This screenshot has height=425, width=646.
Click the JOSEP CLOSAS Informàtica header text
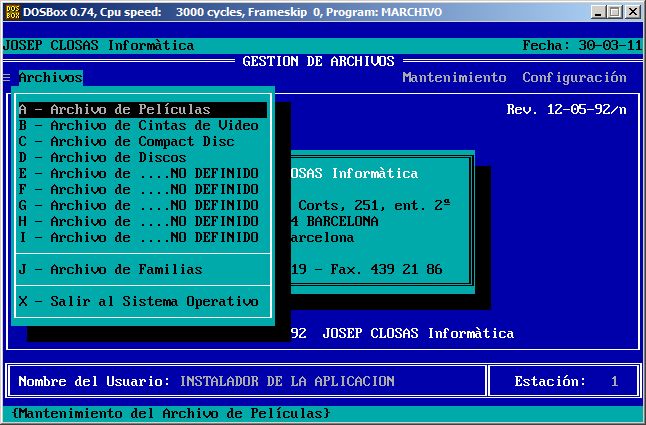tap(98, 45)
